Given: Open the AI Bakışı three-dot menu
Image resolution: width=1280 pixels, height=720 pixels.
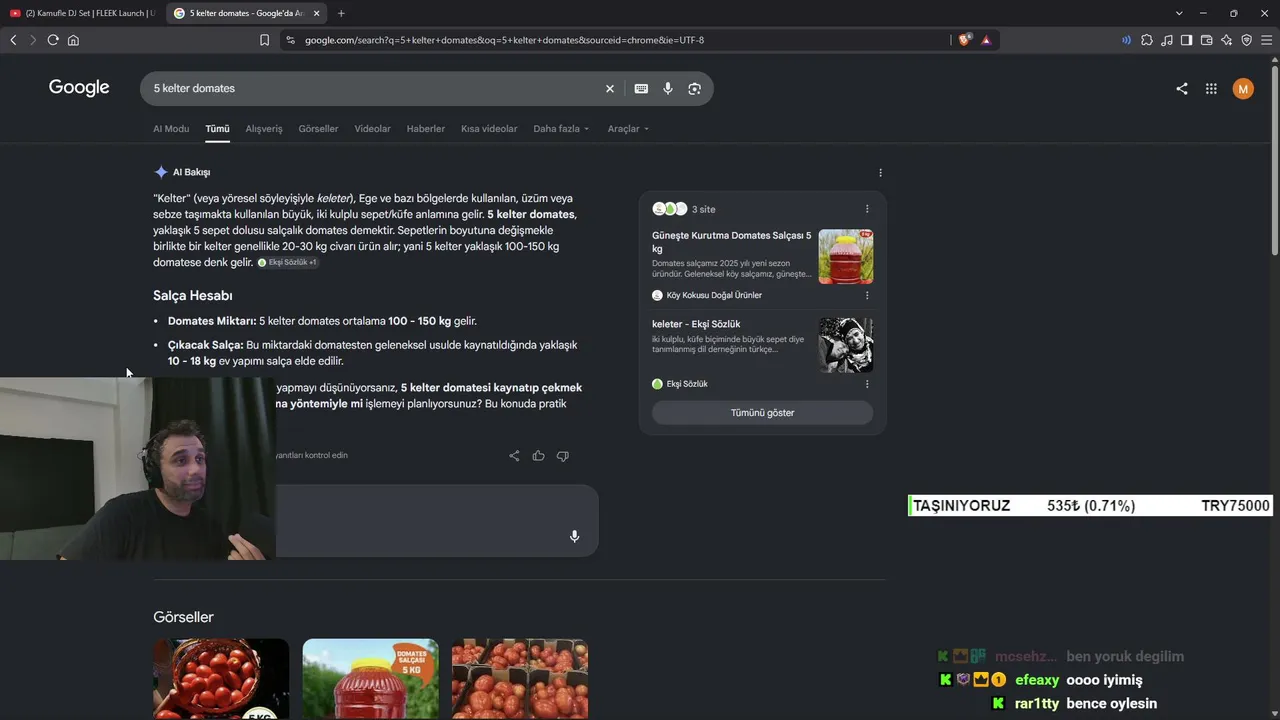Looking at the screenshot, I should pos(880,172).
